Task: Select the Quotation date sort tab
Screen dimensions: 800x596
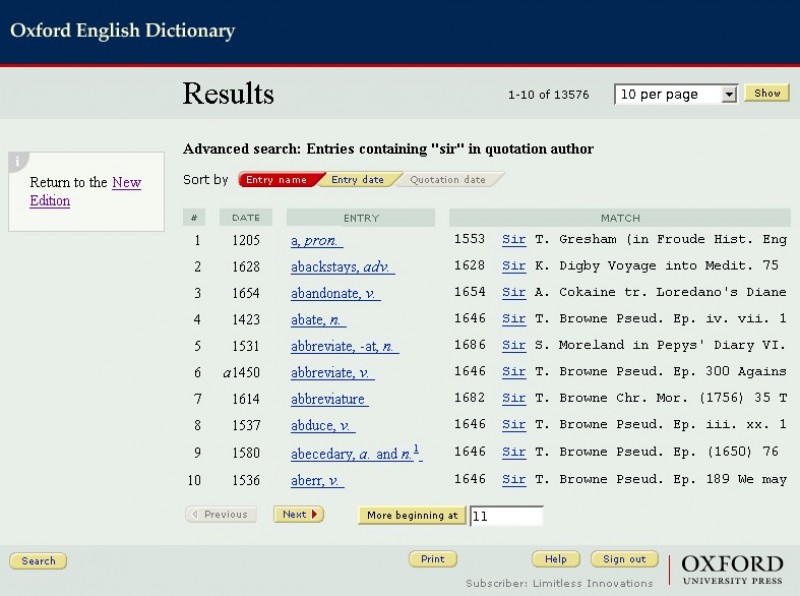Action: [x=448, y=180]
